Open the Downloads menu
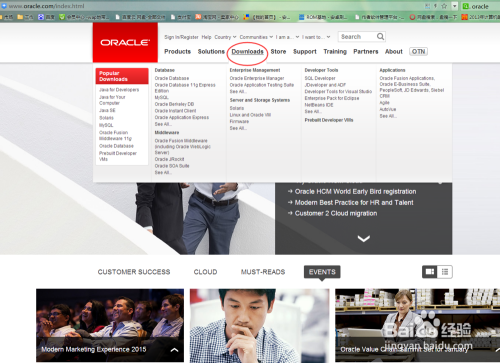 [x=247, y=52]
